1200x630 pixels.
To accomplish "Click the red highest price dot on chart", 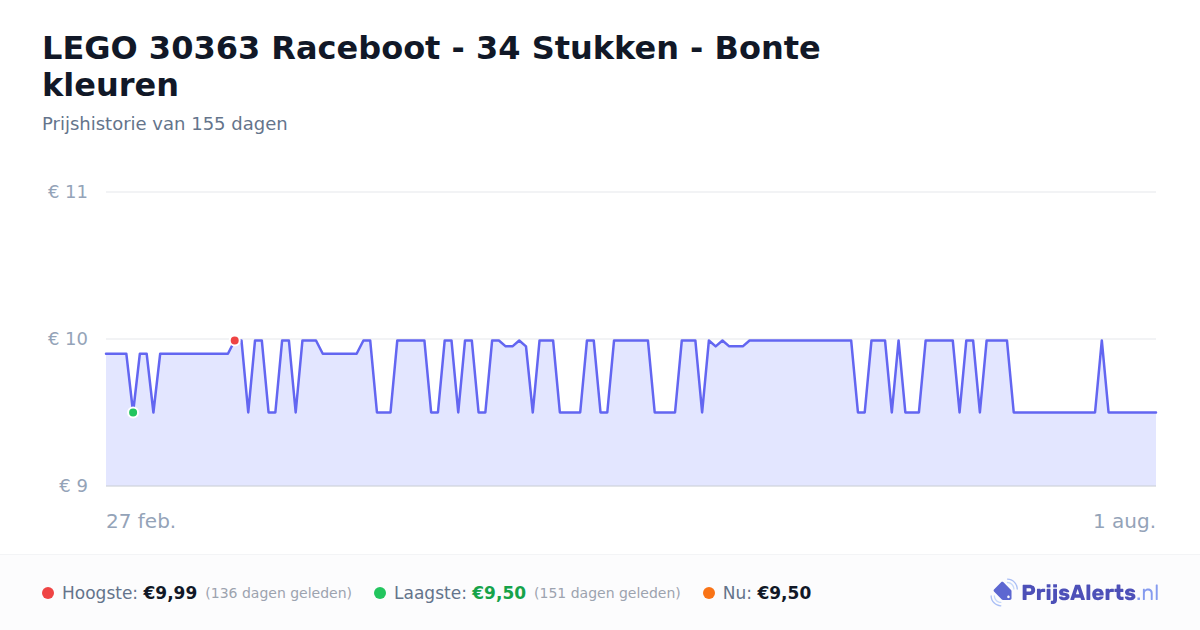I will click(x=235, y=341).
